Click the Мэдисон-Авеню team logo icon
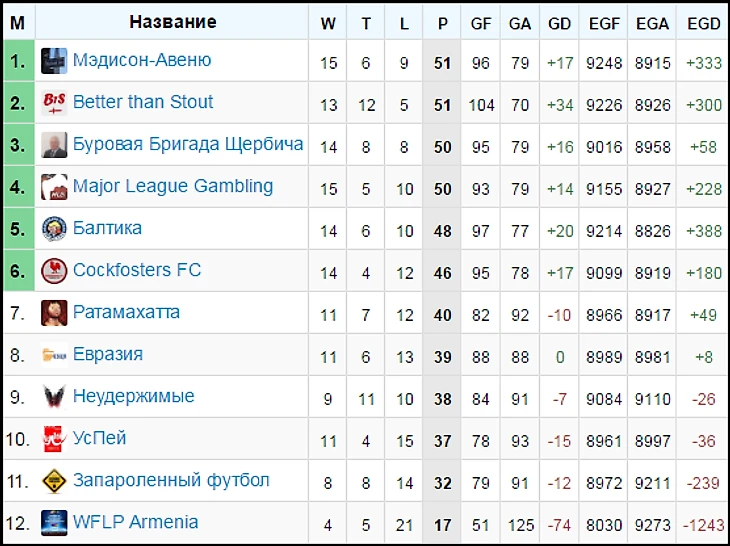The image size is (730, 546). (x=54, y=61)
